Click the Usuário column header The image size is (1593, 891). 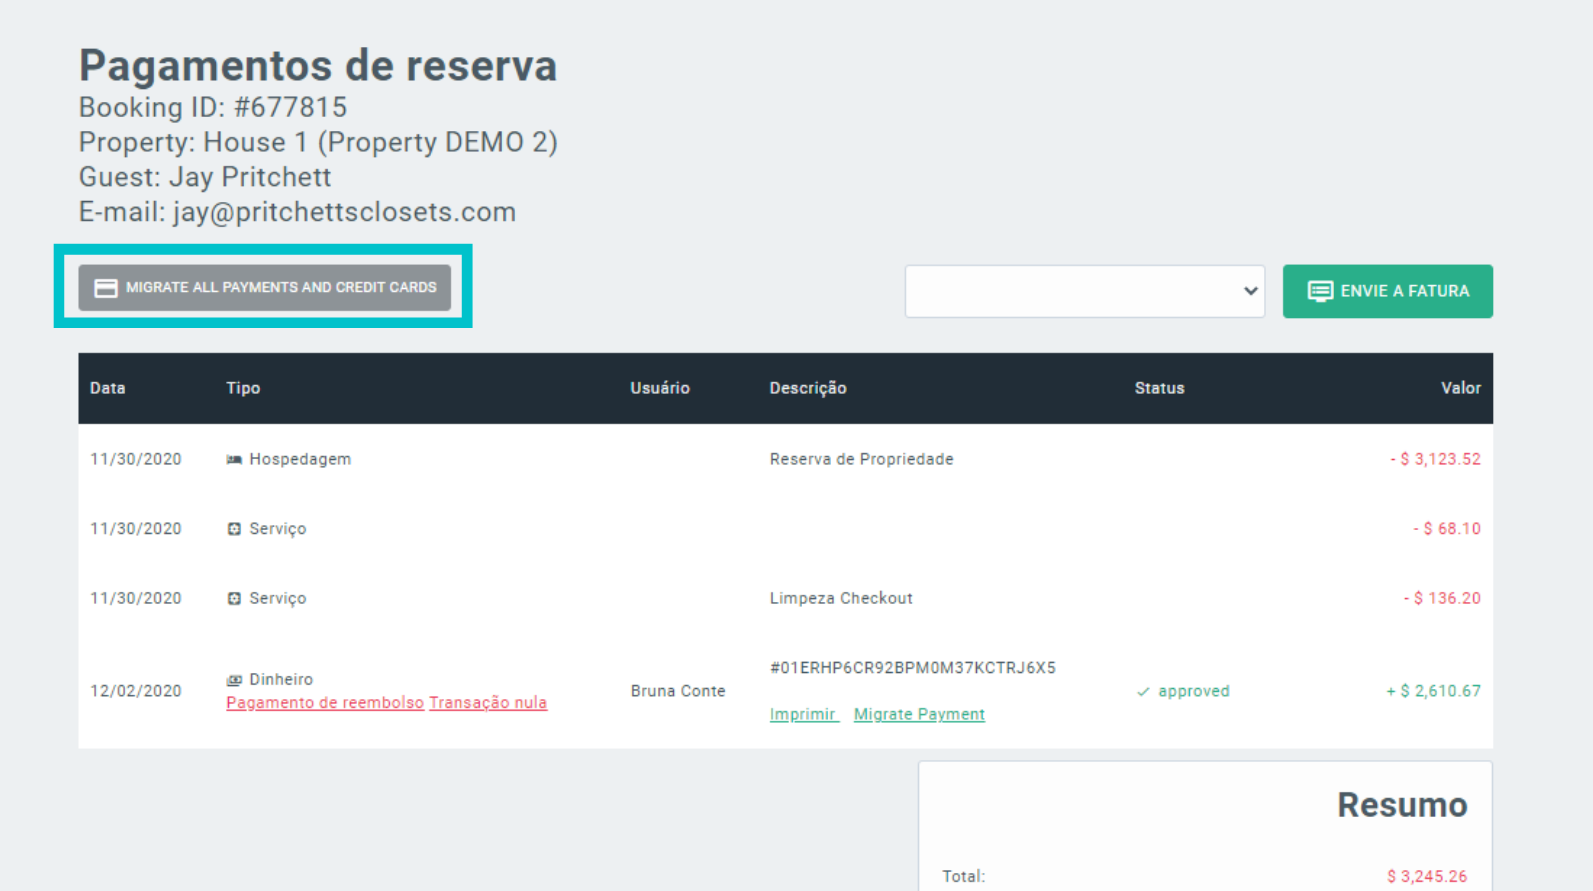[x=660, y=388]
